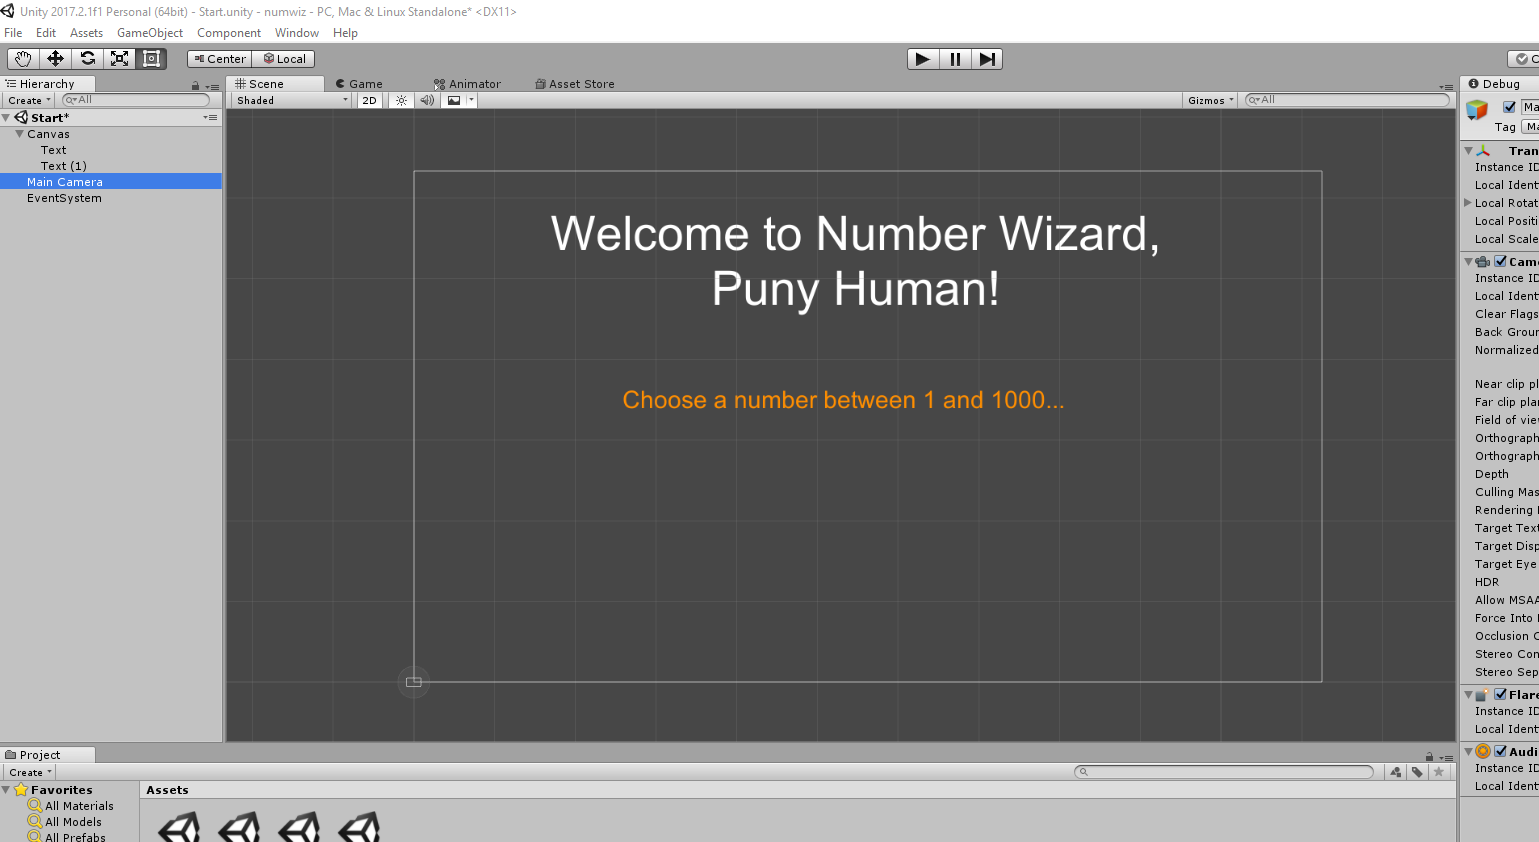Open the Window menu
The height and width of the screenshot is (842, 1539).
pyautogui.click(x=297, y=33)
